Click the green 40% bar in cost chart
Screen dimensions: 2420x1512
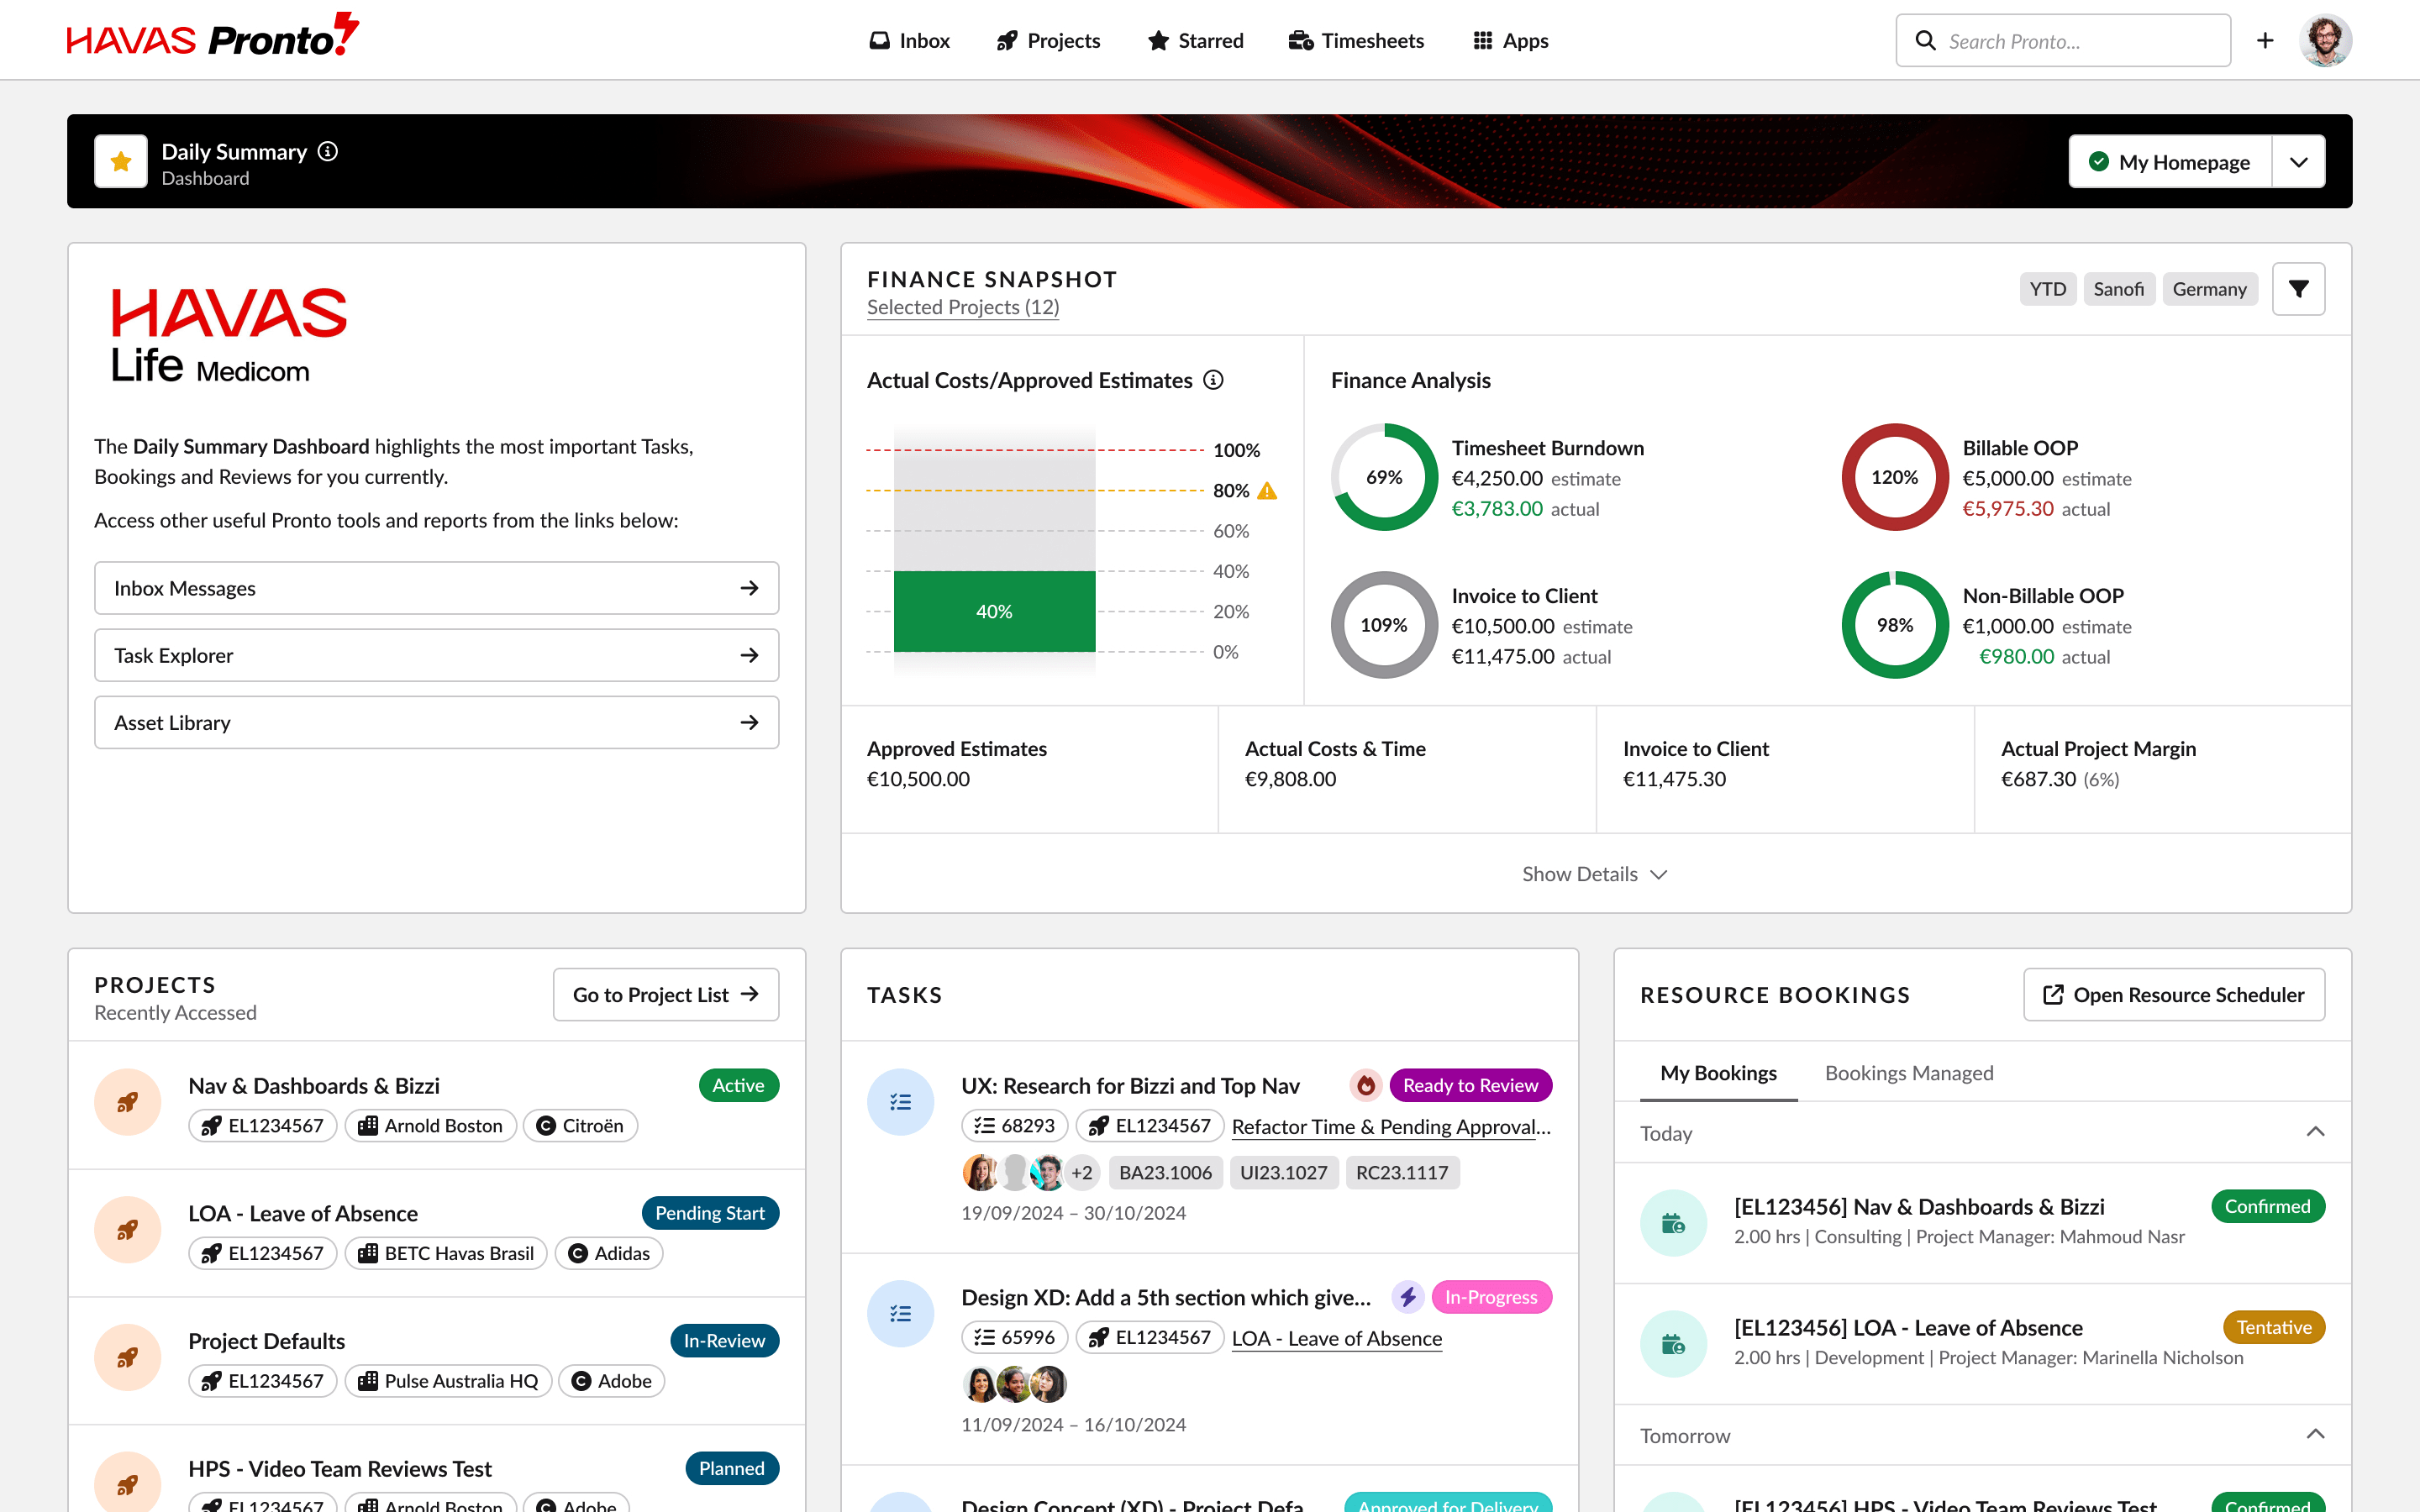tap(994, 611)
